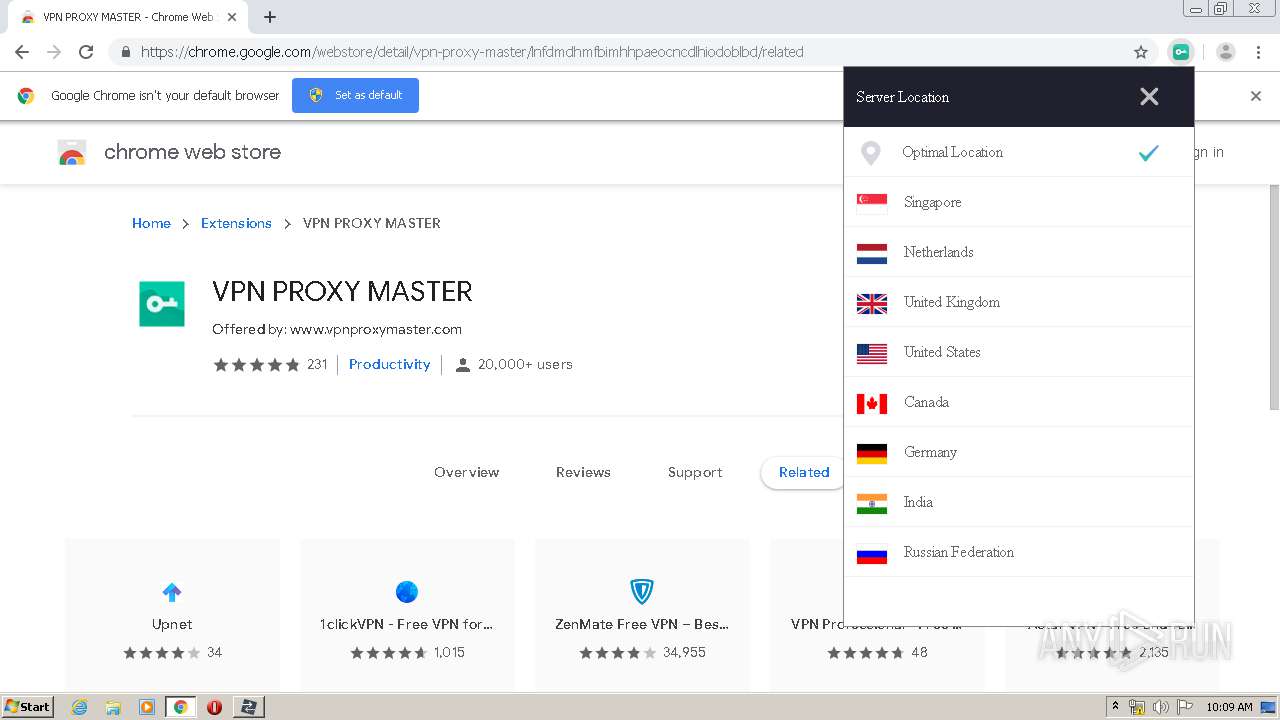Click the Windows Start button
Image resolution: width=1280 pixels, height=720 pixels.
pyautogui.click(x=27, y=706)
